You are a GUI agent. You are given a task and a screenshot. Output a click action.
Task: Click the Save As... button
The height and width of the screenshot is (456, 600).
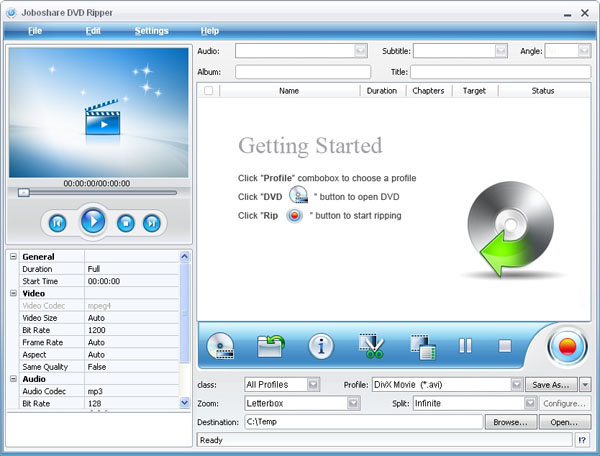click(551, 384)
